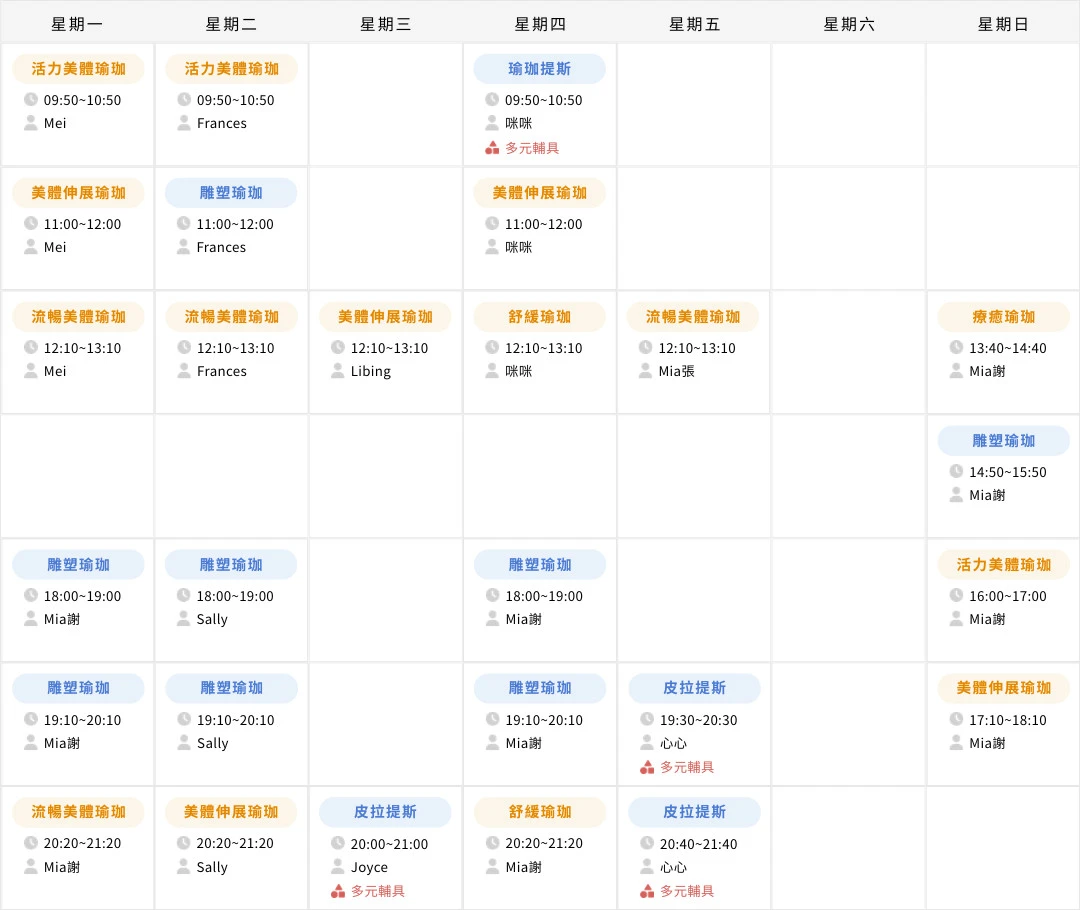Click the 多元輔具 icon on Friday's 19:30 皮拉提斯
1080x910 pixels.
[x=645, y=767]
